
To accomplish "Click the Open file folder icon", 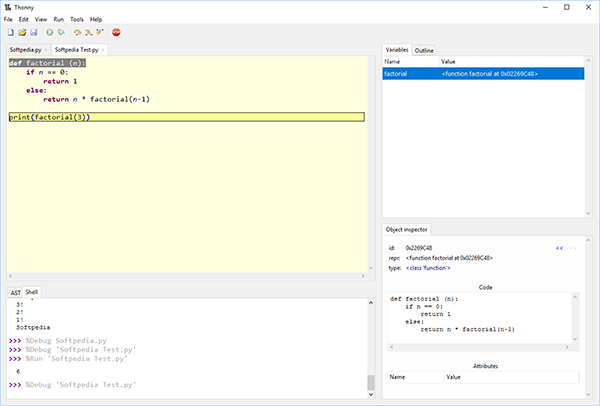I will point(21,33).
